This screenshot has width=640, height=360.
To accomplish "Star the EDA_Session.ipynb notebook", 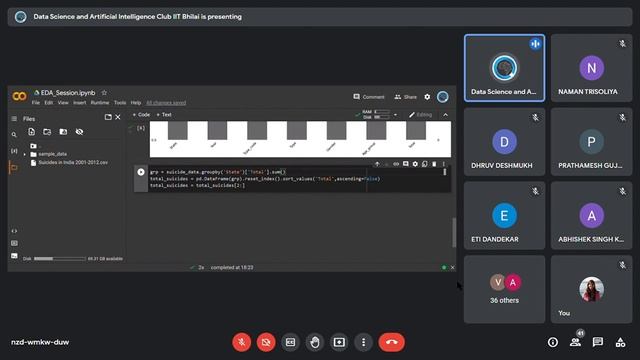I will pyautogui.click(x=104, y=93).
